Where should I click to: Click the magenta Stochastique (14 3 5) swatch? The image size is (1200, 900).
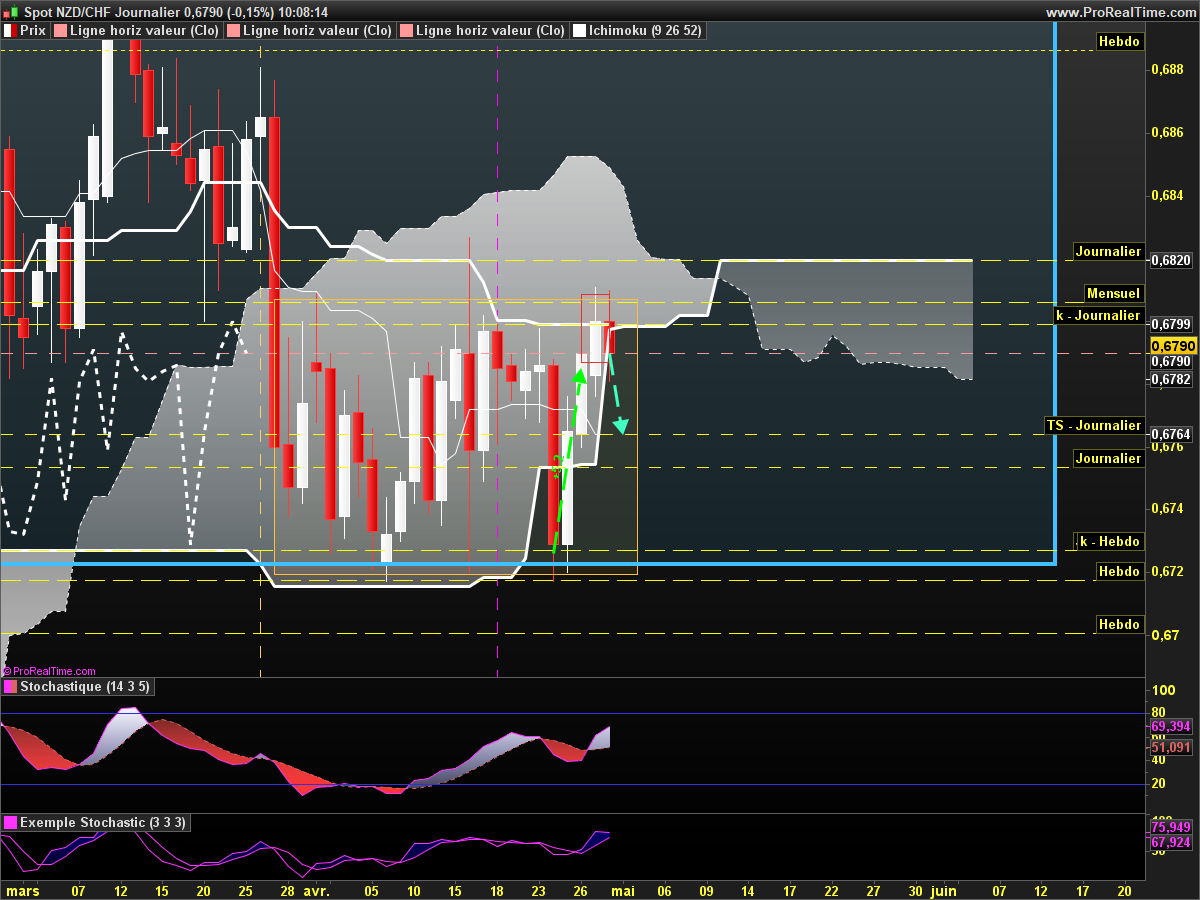tap(11, 687)
